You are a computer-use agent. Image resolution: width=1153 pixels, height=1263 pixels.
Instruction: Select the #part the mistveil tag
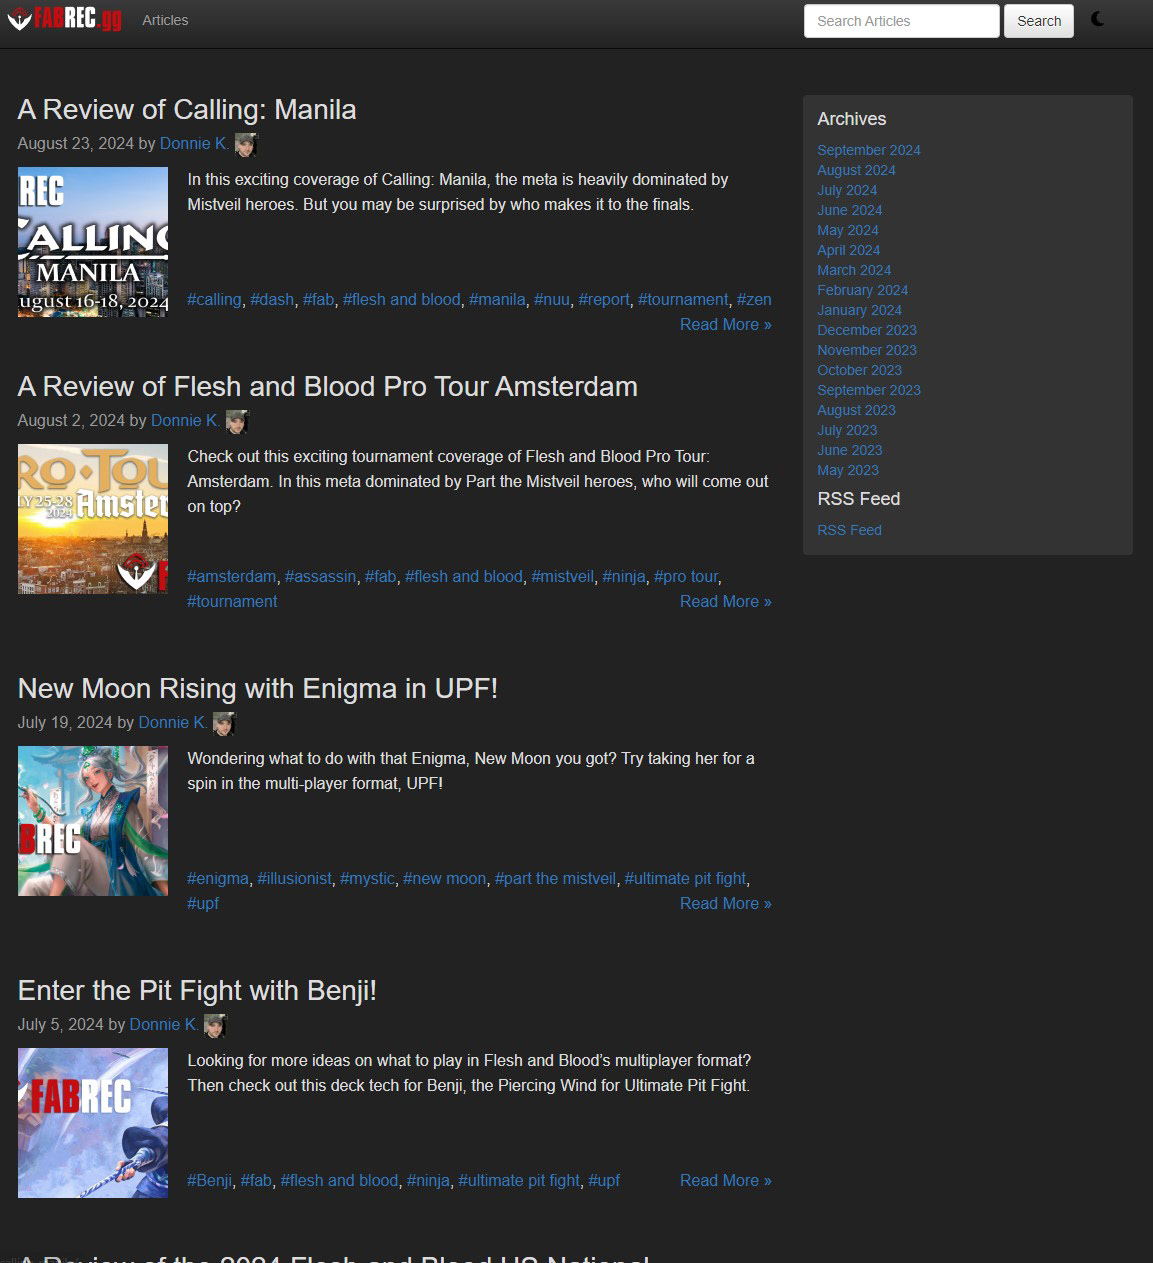click(x=555, y=878)
